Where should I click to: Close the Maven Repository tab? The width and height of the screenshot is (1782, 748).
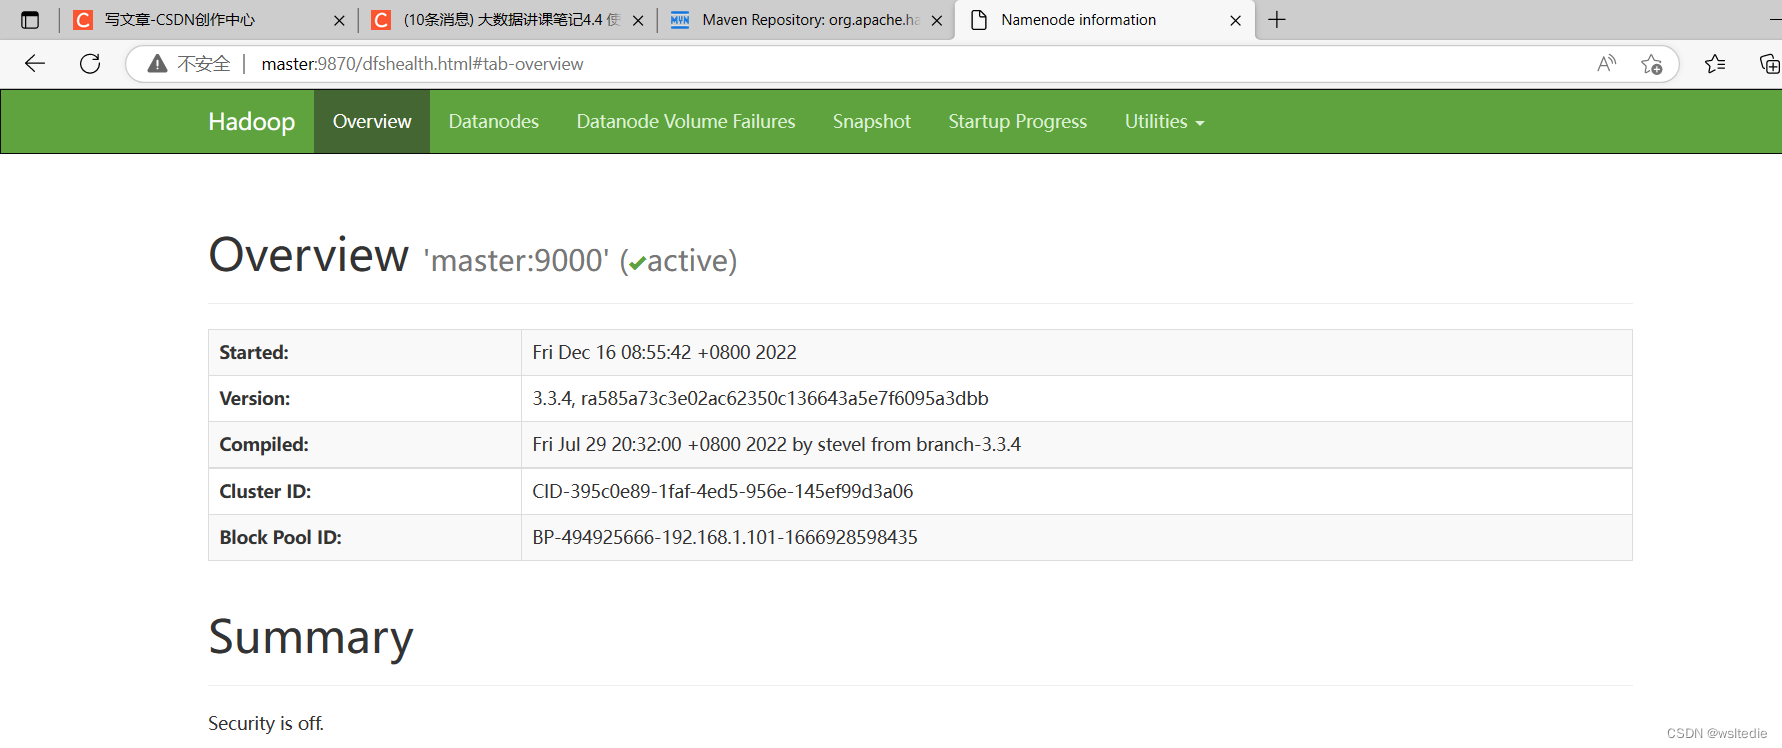(x=937, y=20)
